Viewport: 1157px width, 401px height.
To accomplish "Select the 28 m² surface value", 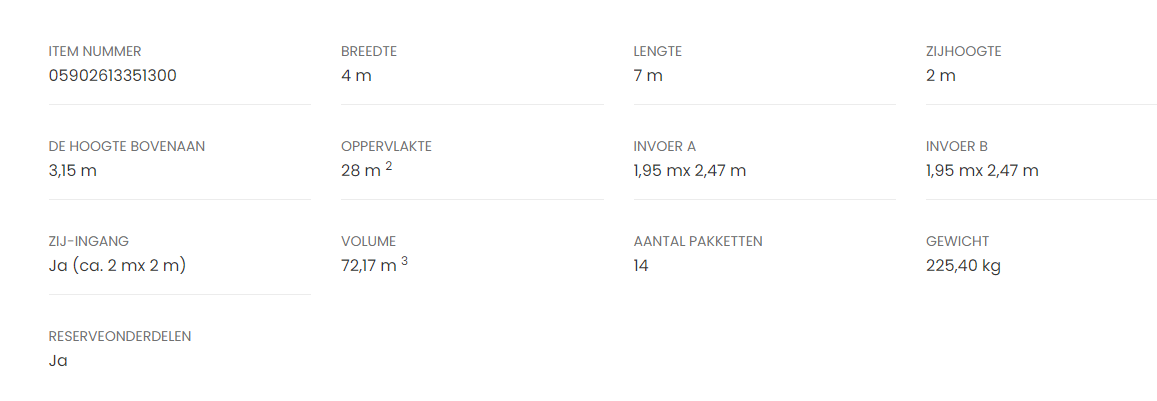I will pyautogui.click(x=366, y=171).
